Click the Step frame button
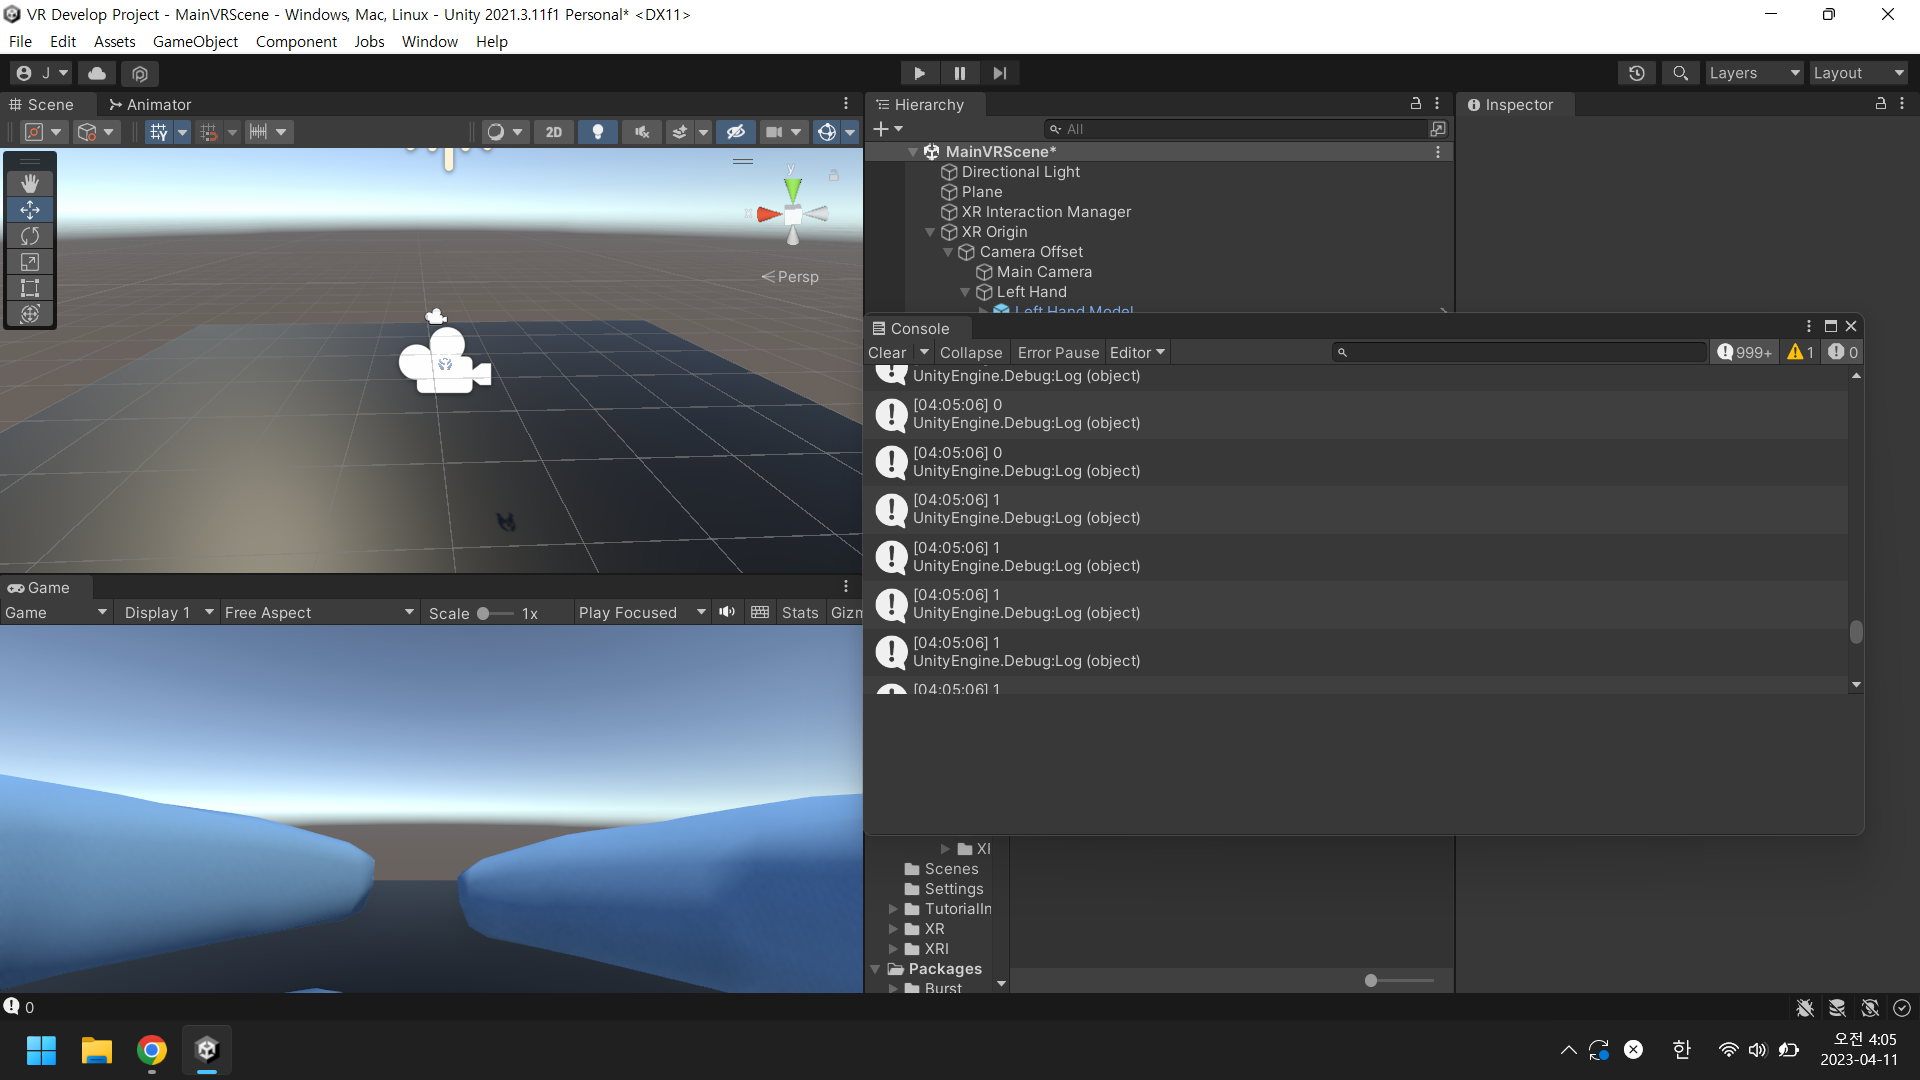Image resolution: width=1920 pixels, height=1080 pixels. [1000, 73]
